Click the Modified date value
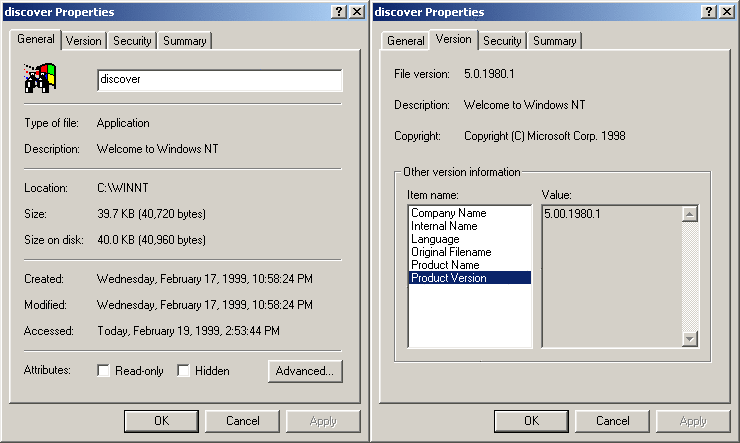 click(205, 305)
